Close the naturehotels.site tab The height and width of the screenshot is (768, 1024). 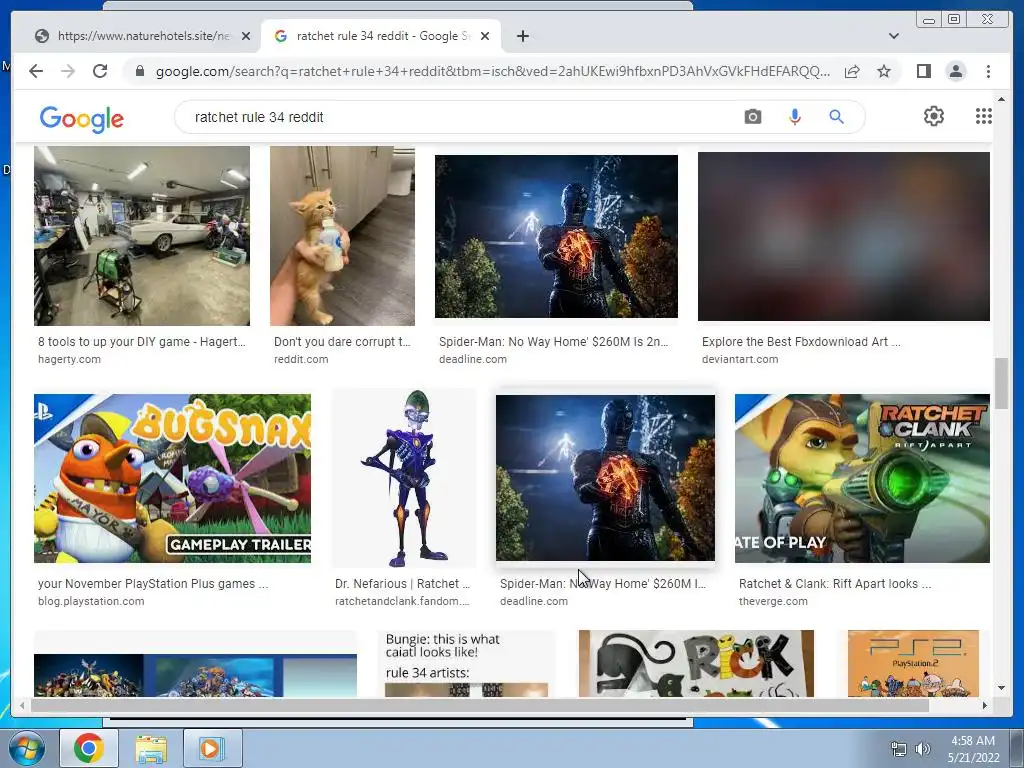click(246, 36)
